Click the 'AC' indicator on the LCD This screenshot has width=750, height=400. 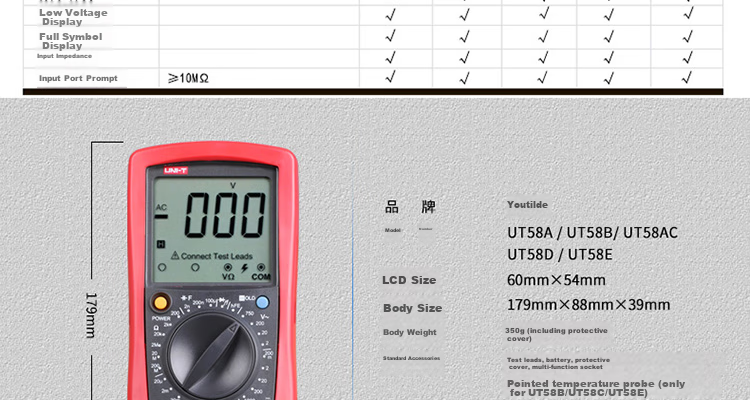(161, 207)
